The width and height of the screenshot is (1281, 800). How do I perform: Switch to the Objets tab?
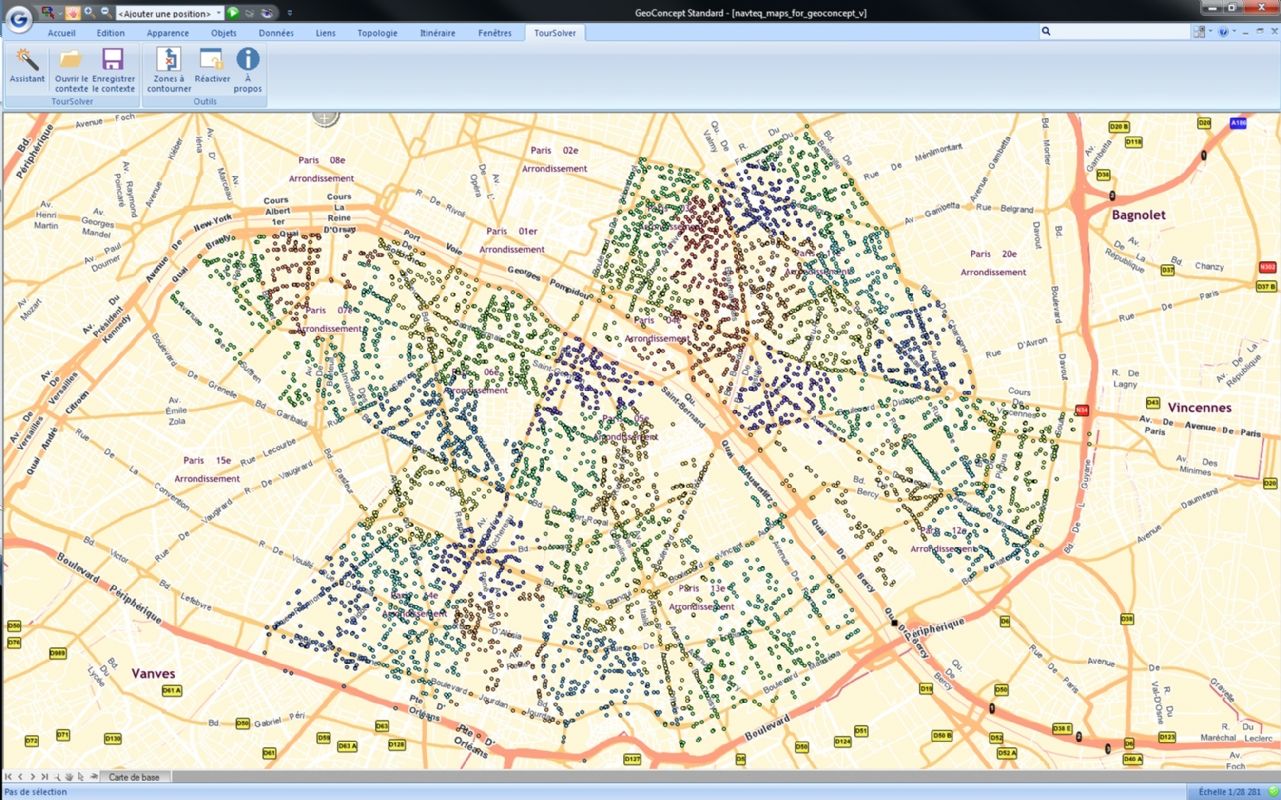(x=223, y=33)
